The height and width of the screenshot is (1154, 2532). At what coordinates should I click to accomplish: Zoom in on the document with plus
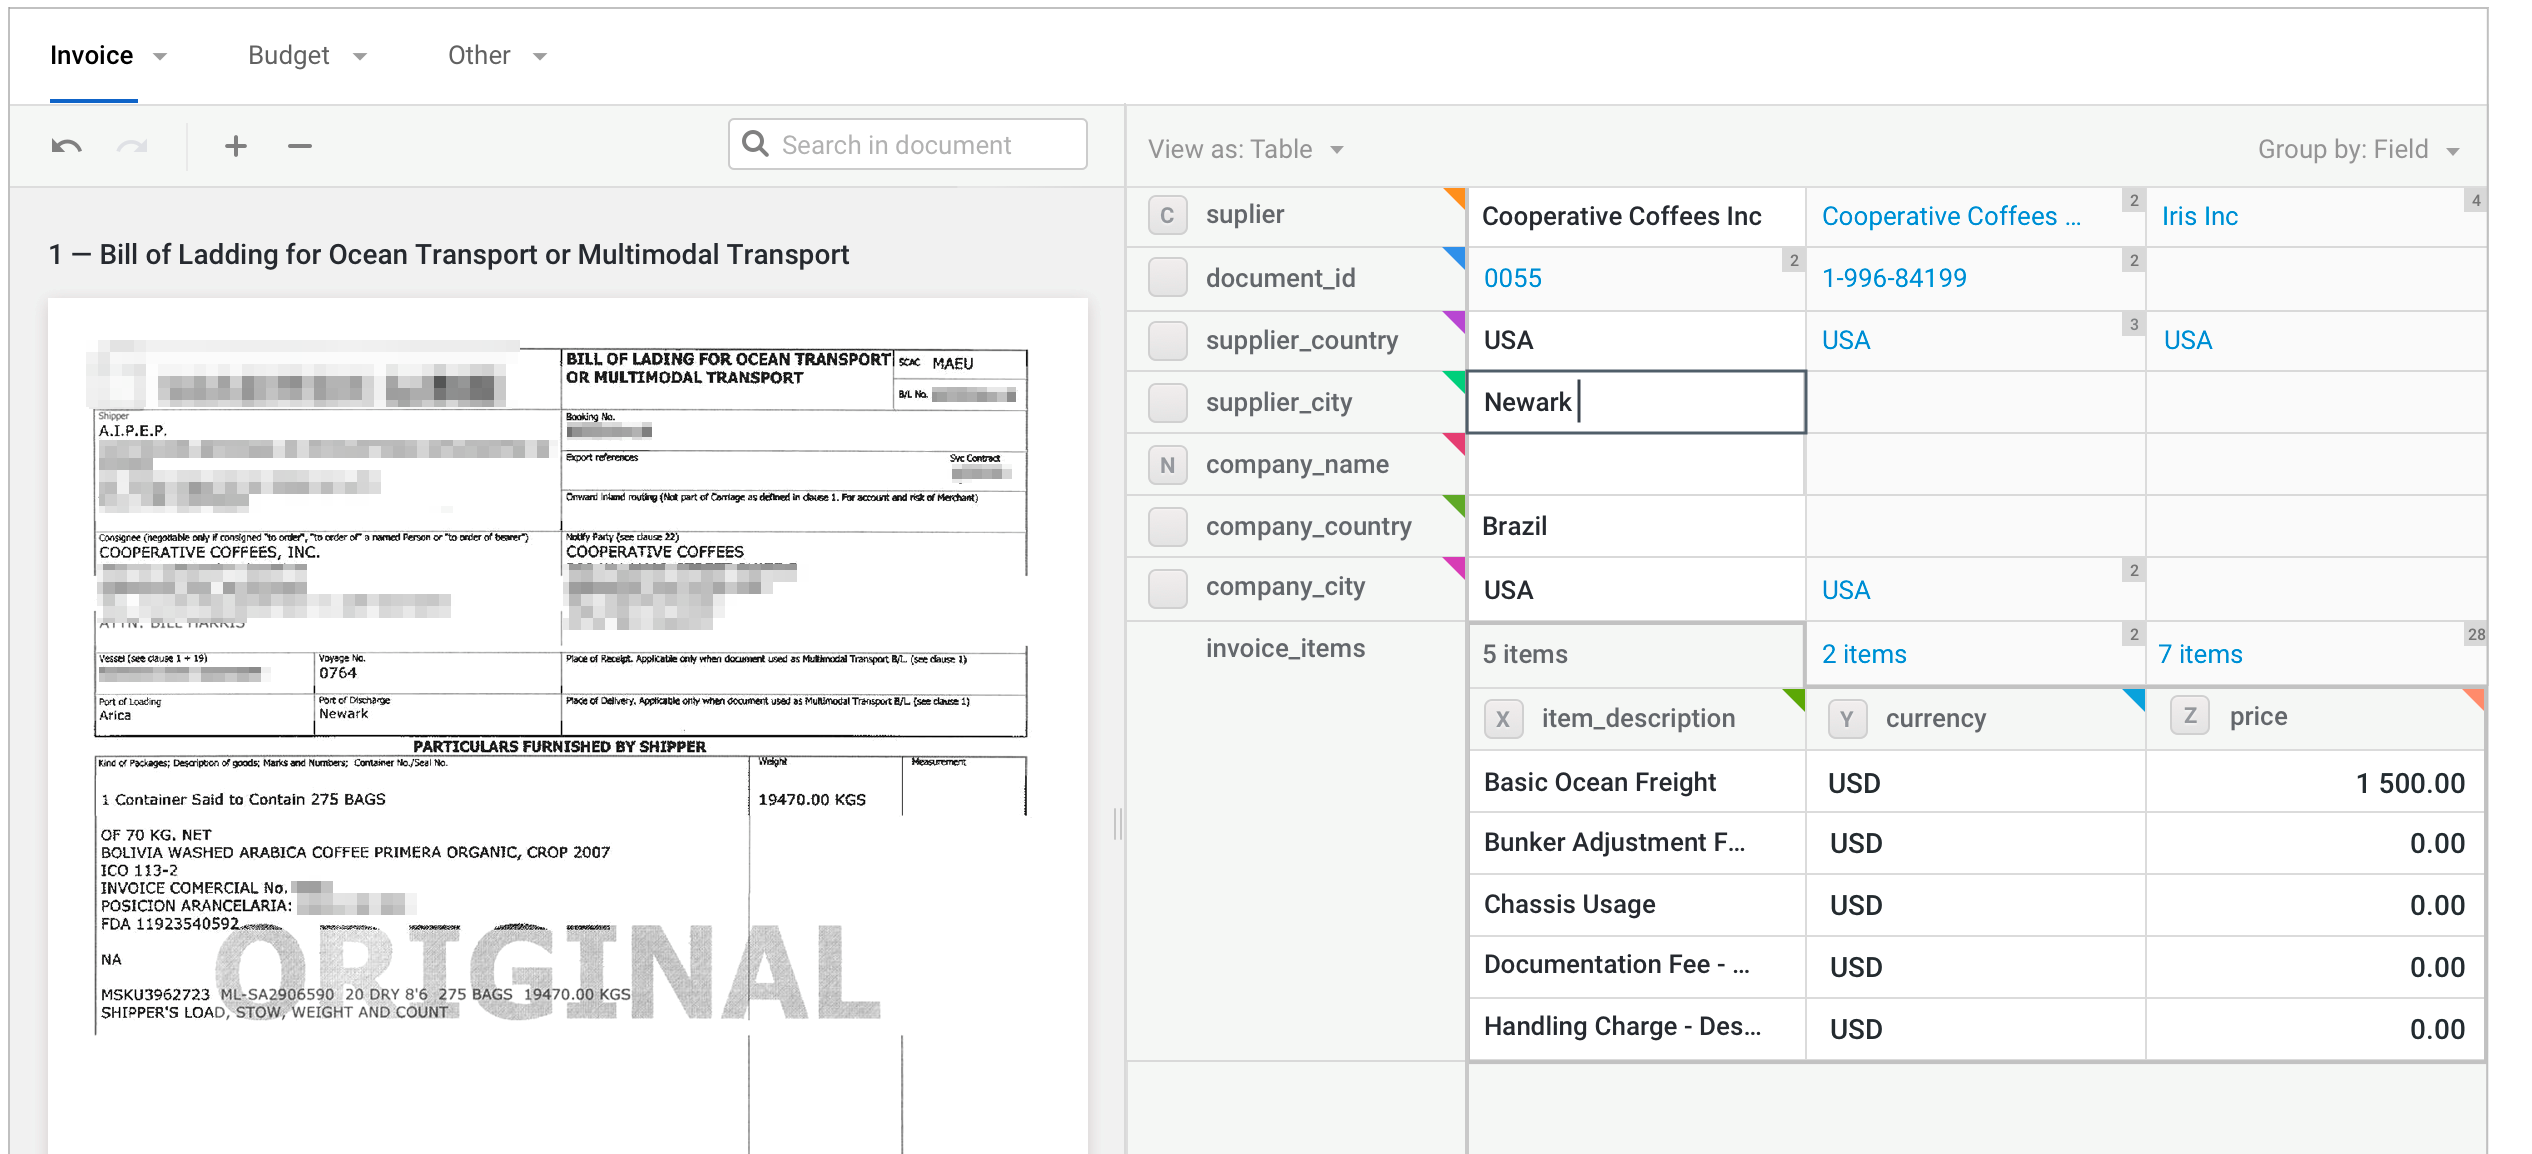[236, 146]
